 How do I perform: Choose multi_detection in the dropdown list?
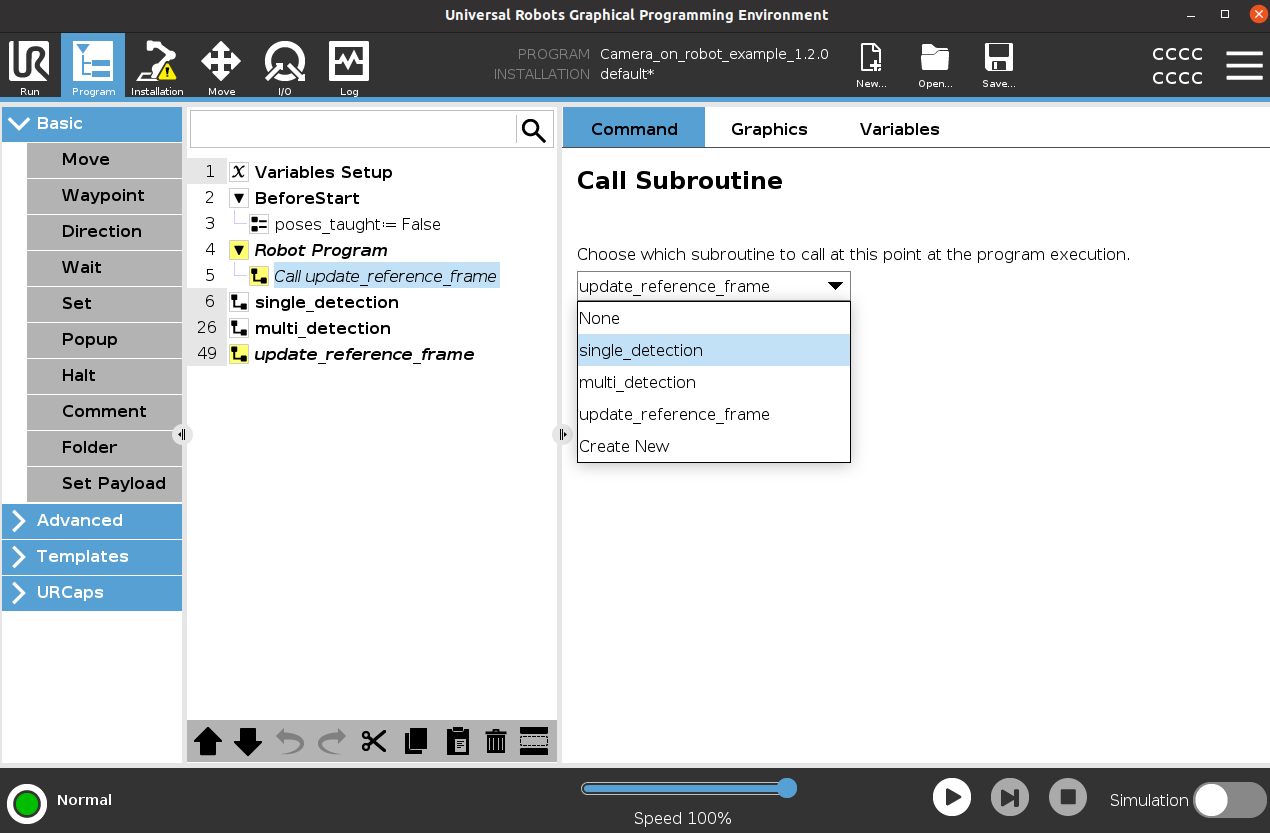pos(714,382)
